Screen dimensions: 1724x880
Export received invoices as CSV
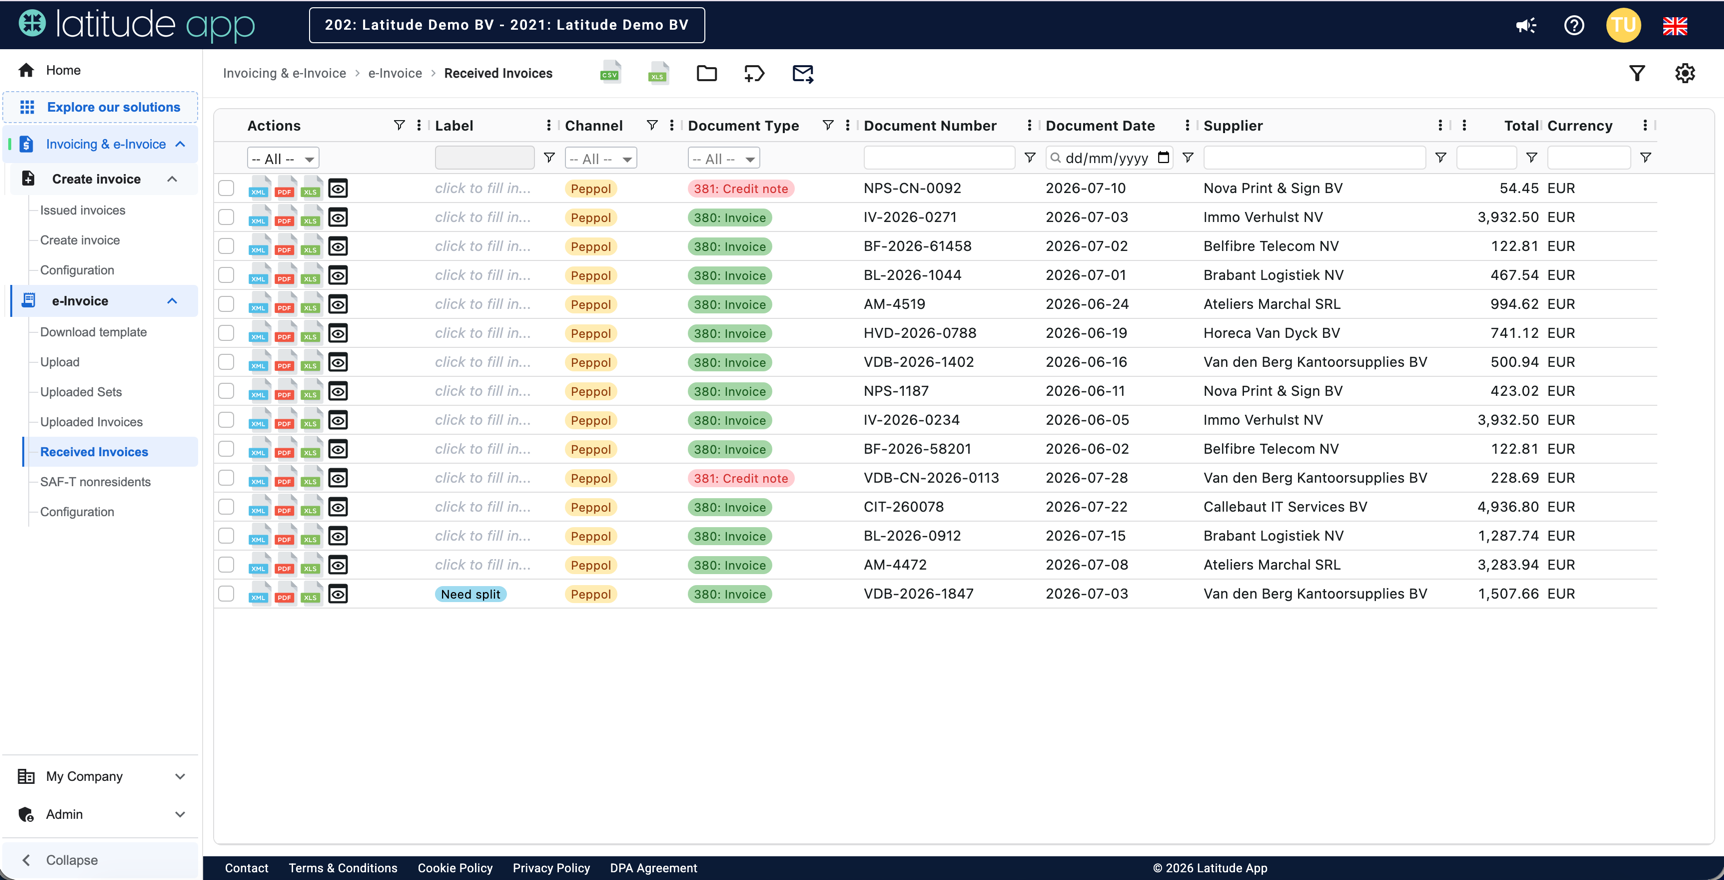(x=610, y=73)
